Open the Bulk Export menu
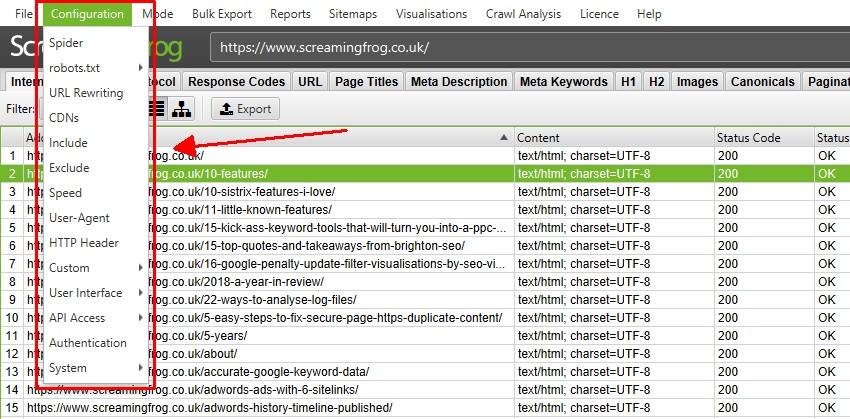Image resolution: width=850 pixels, height=419 pixels. coord(222,14)
